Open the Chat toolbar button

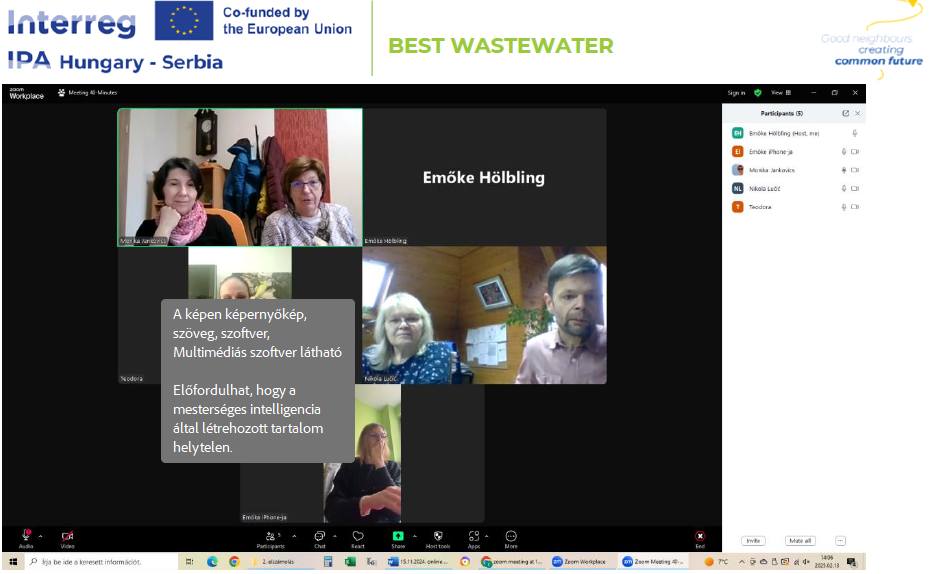[320, 538]
